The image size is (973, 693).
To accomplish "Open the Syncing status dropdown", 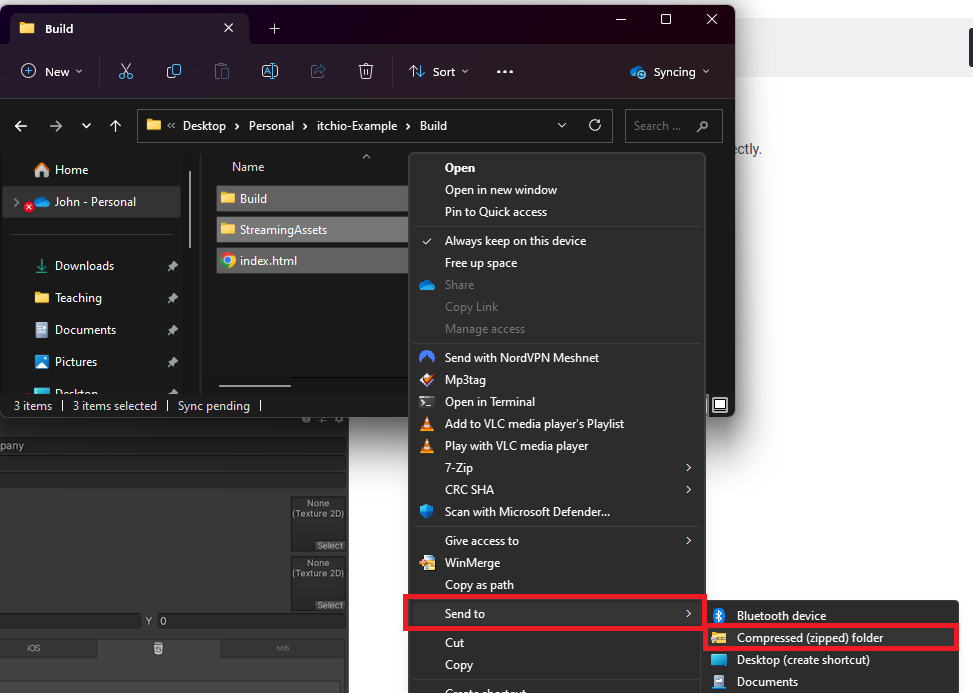I will pos(670,72).
